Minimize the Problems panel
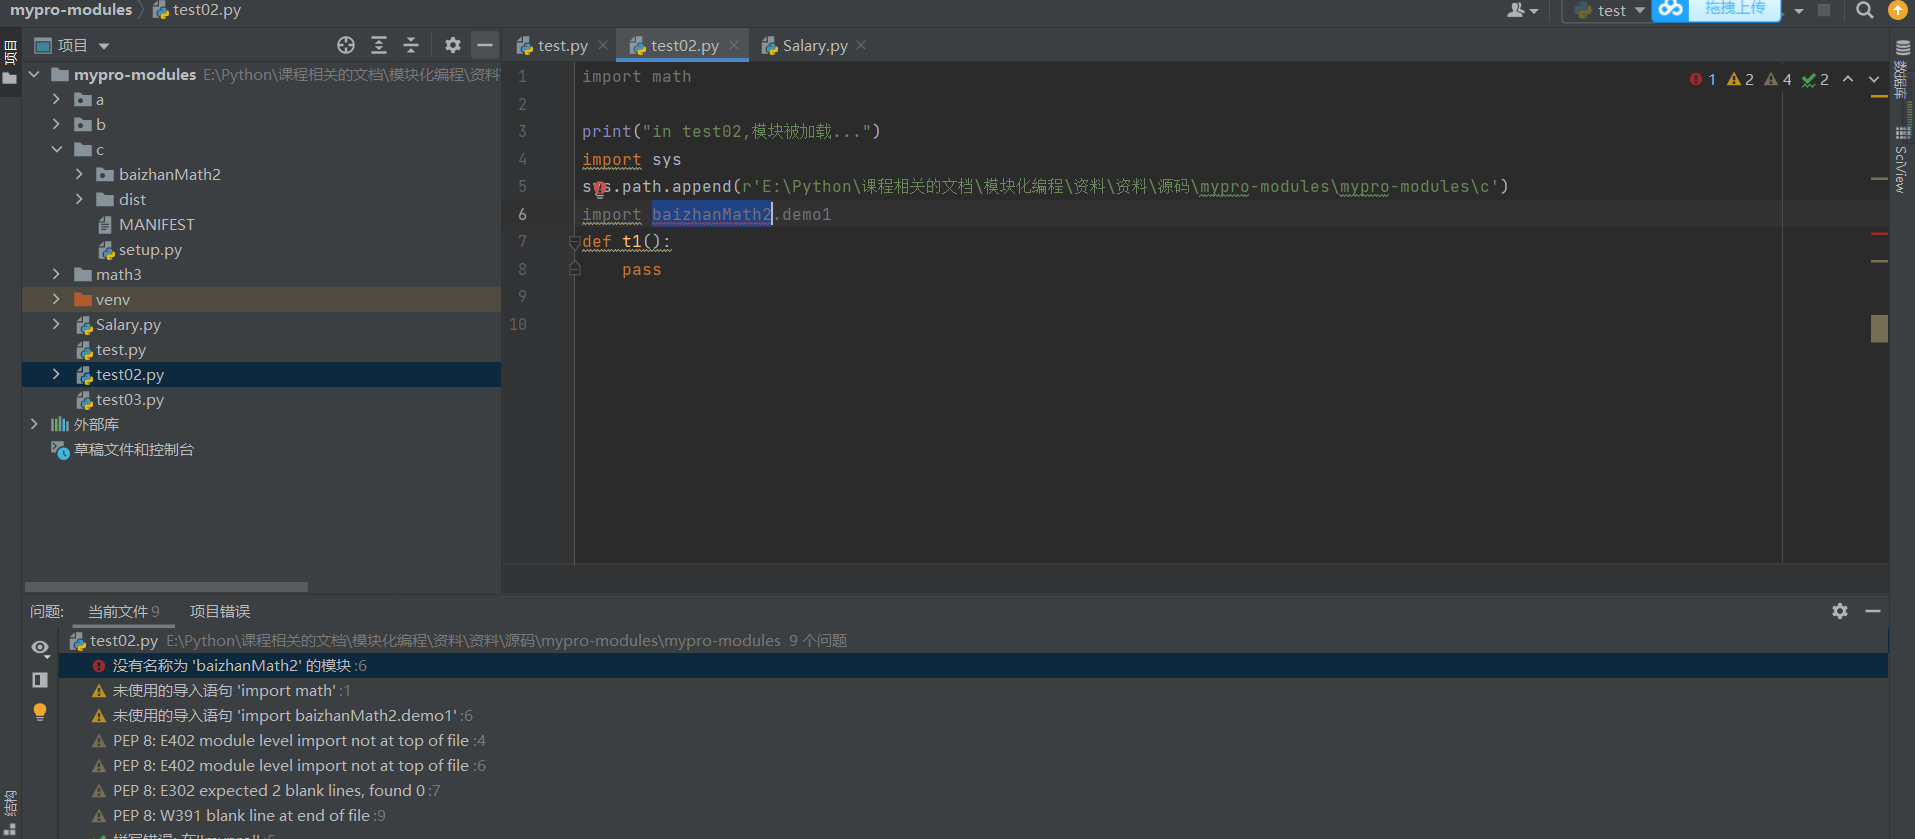This screenshot has height=839, width=1915. coord(1873,611)
